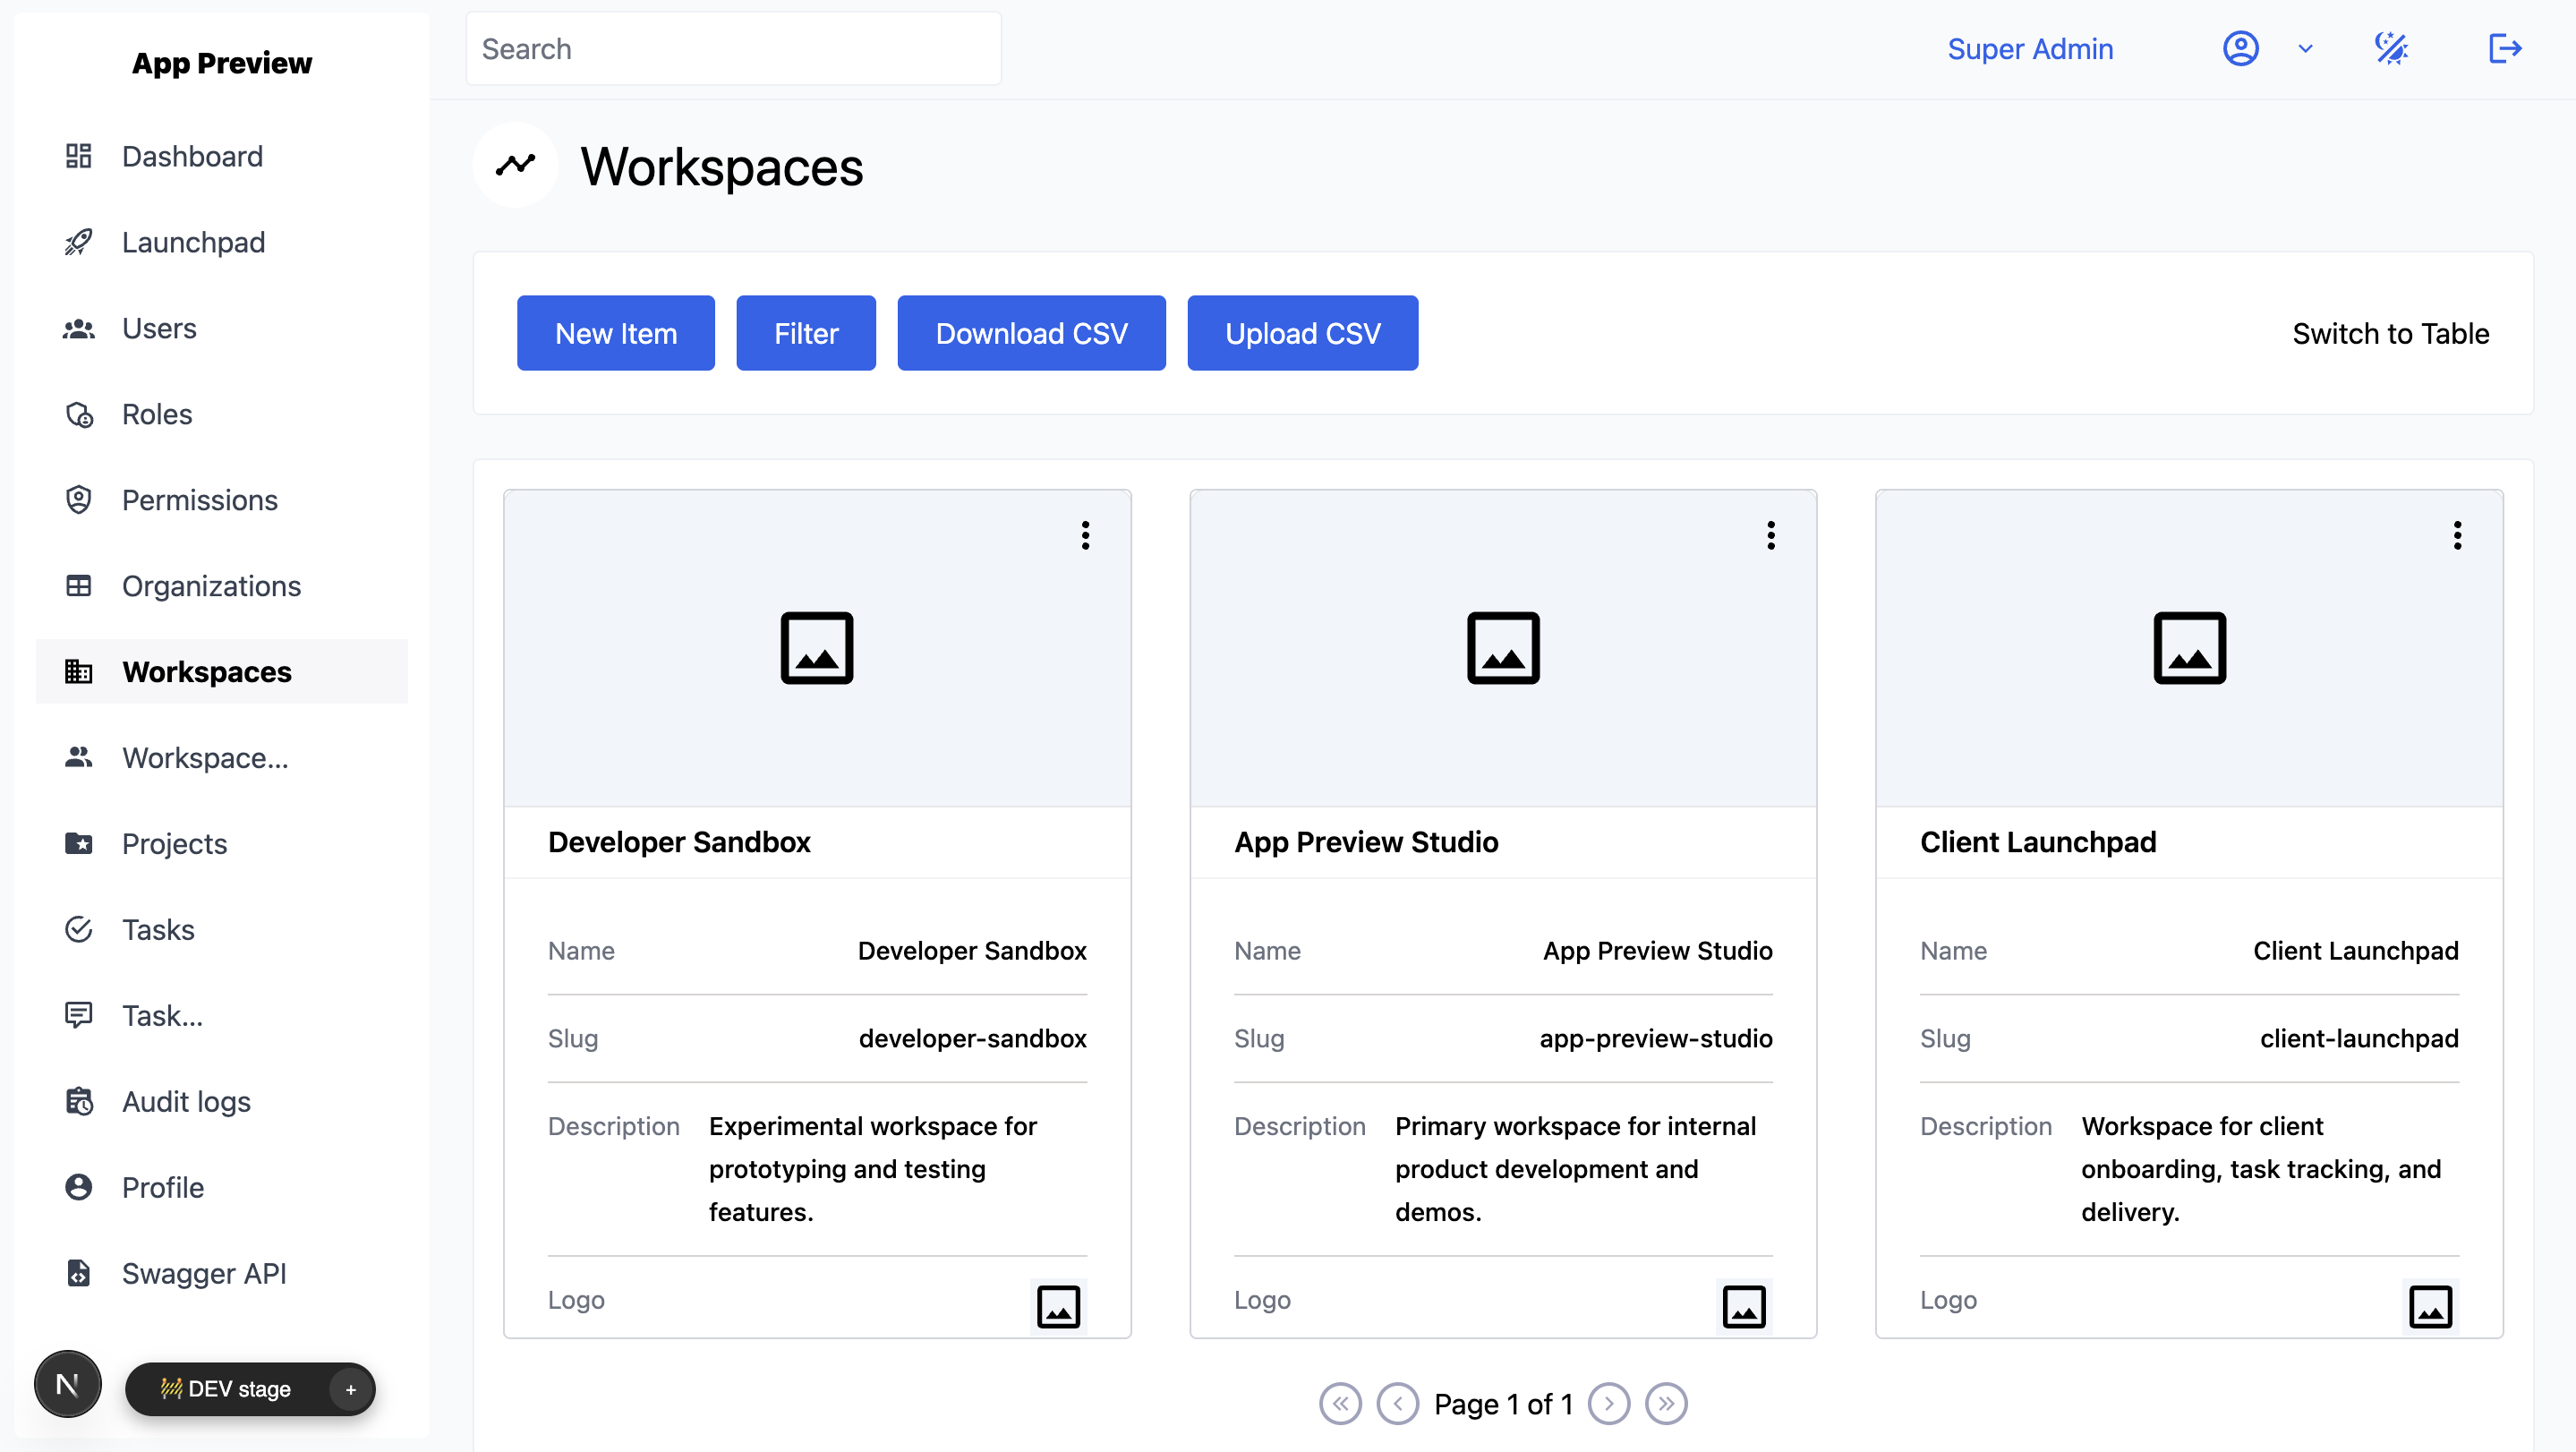This screenshot has height=1452, width=2576.
Task: Expand the DEV stage plus button
Action: 350,1390
